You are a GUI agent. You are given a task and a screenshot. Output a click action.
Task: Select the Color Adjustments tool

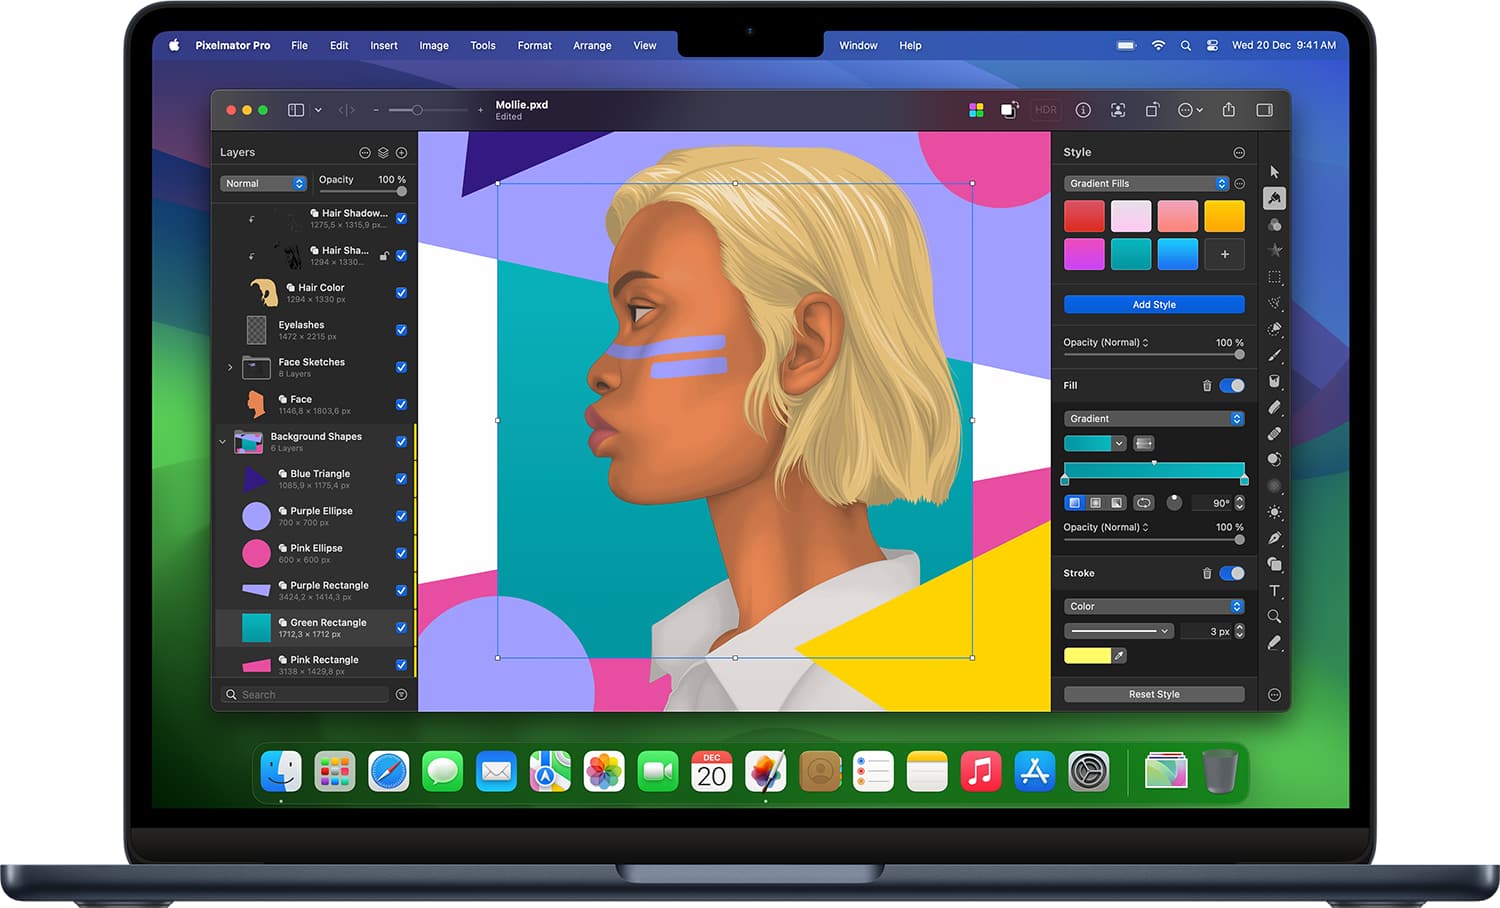click(1274, 225)
